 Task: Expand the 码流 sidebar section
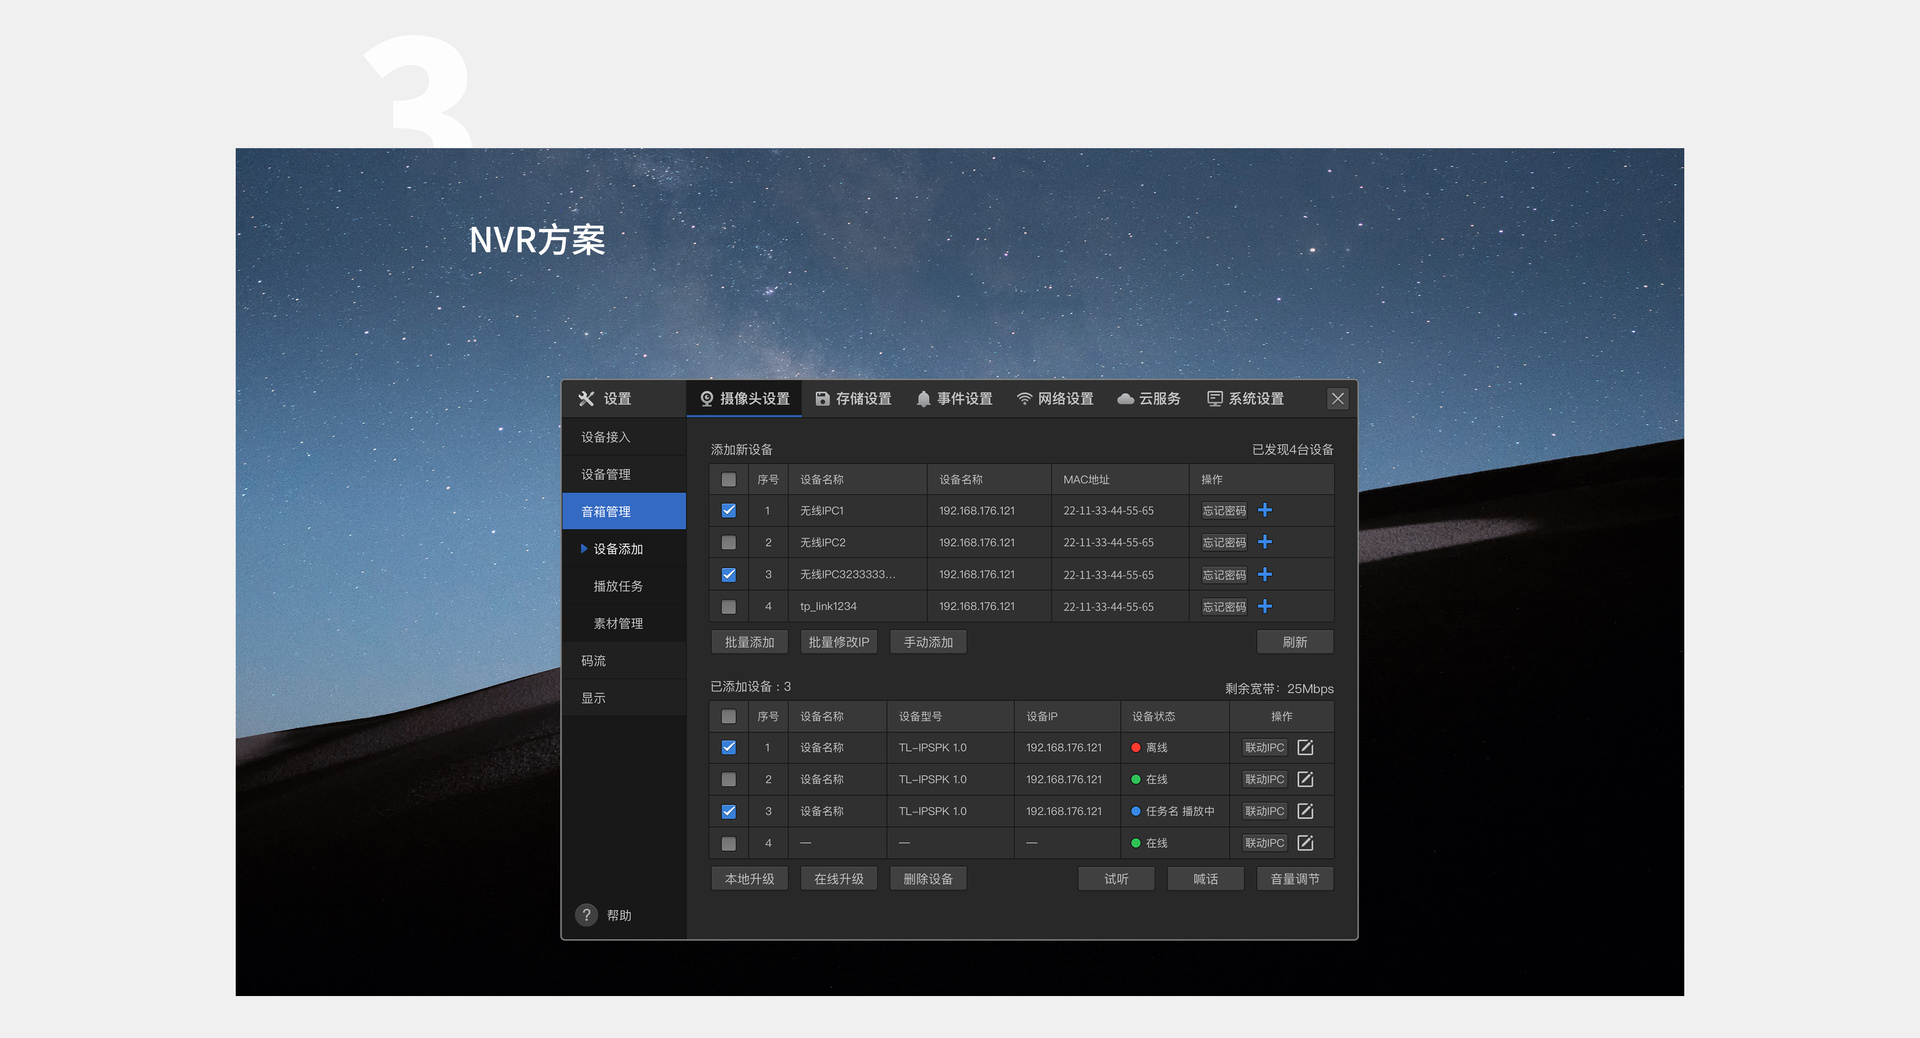pos(594,661)
